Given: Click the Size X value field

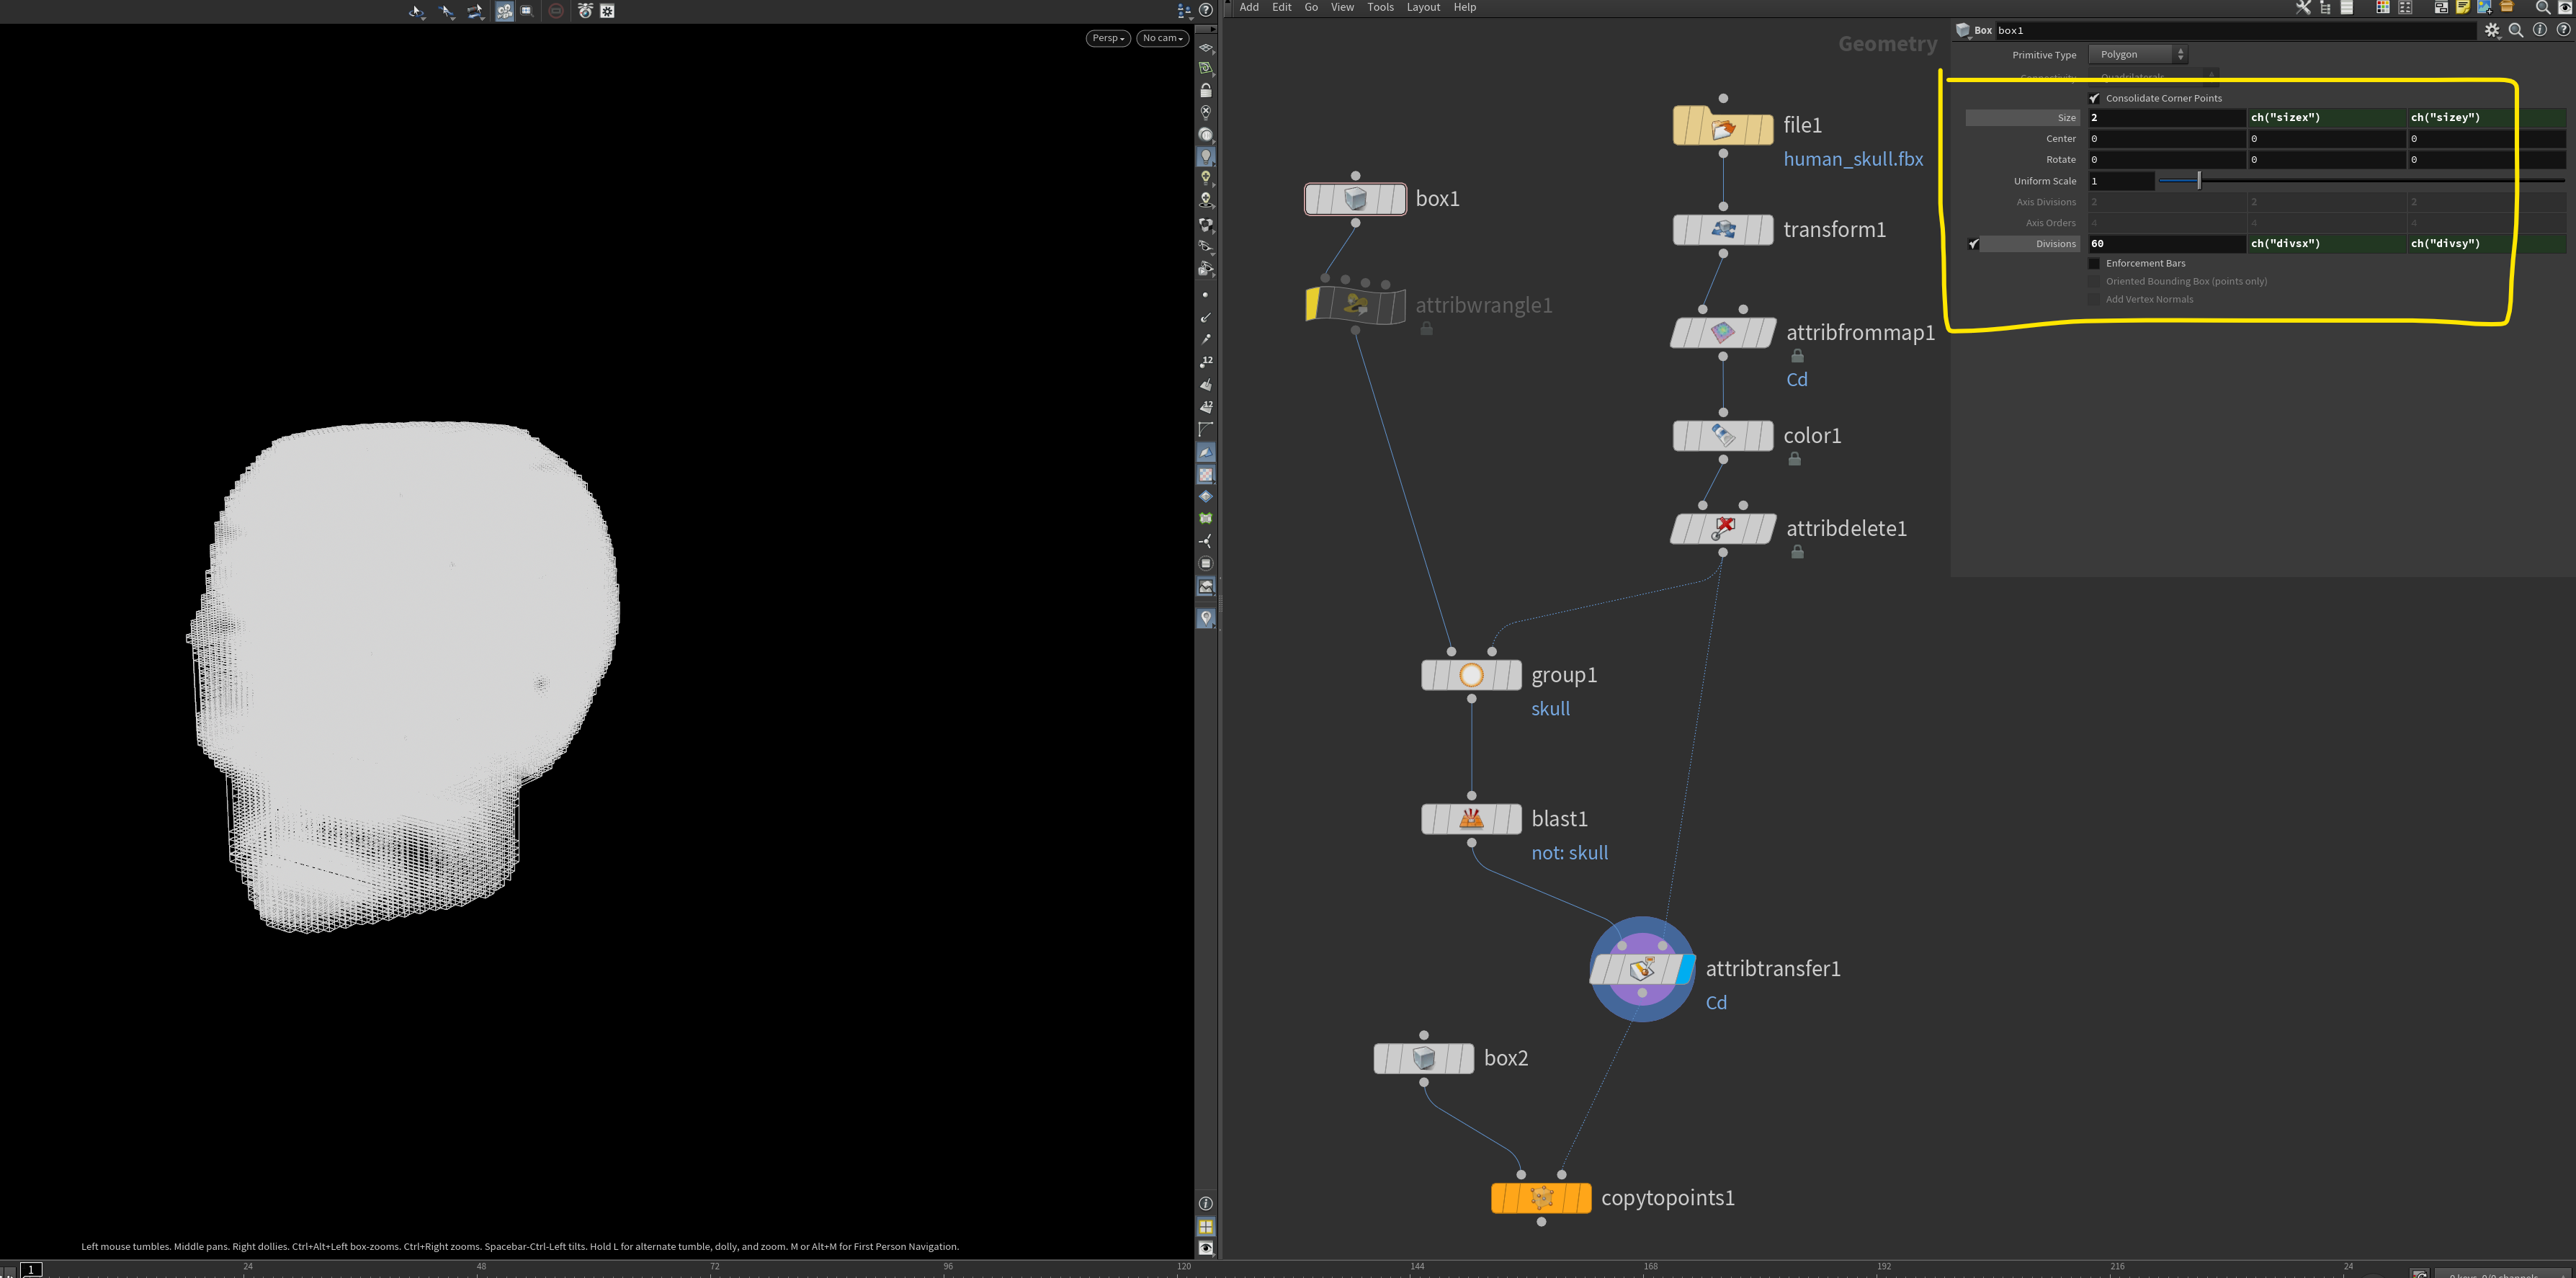Looking at the screenshot, I should tap(2166, 118).
